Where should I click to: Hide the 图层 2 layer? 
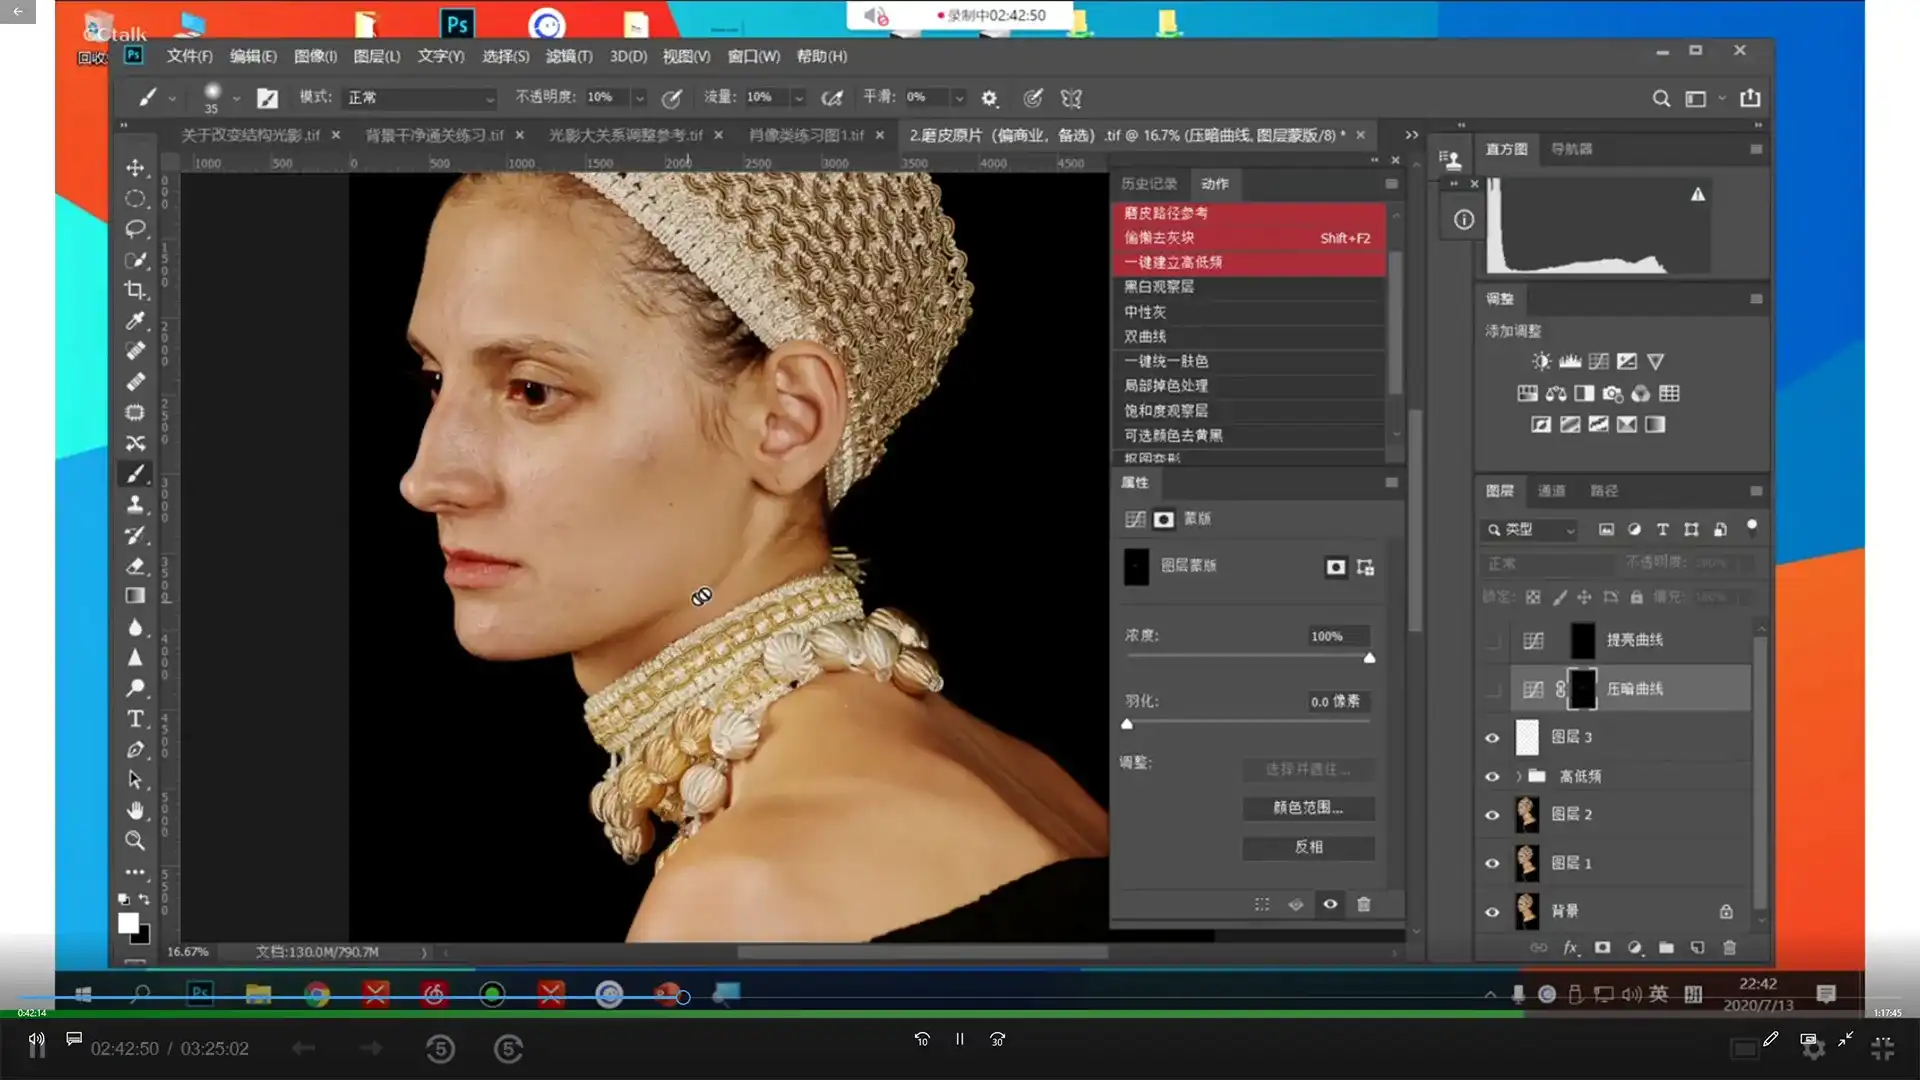point(1492,815)
